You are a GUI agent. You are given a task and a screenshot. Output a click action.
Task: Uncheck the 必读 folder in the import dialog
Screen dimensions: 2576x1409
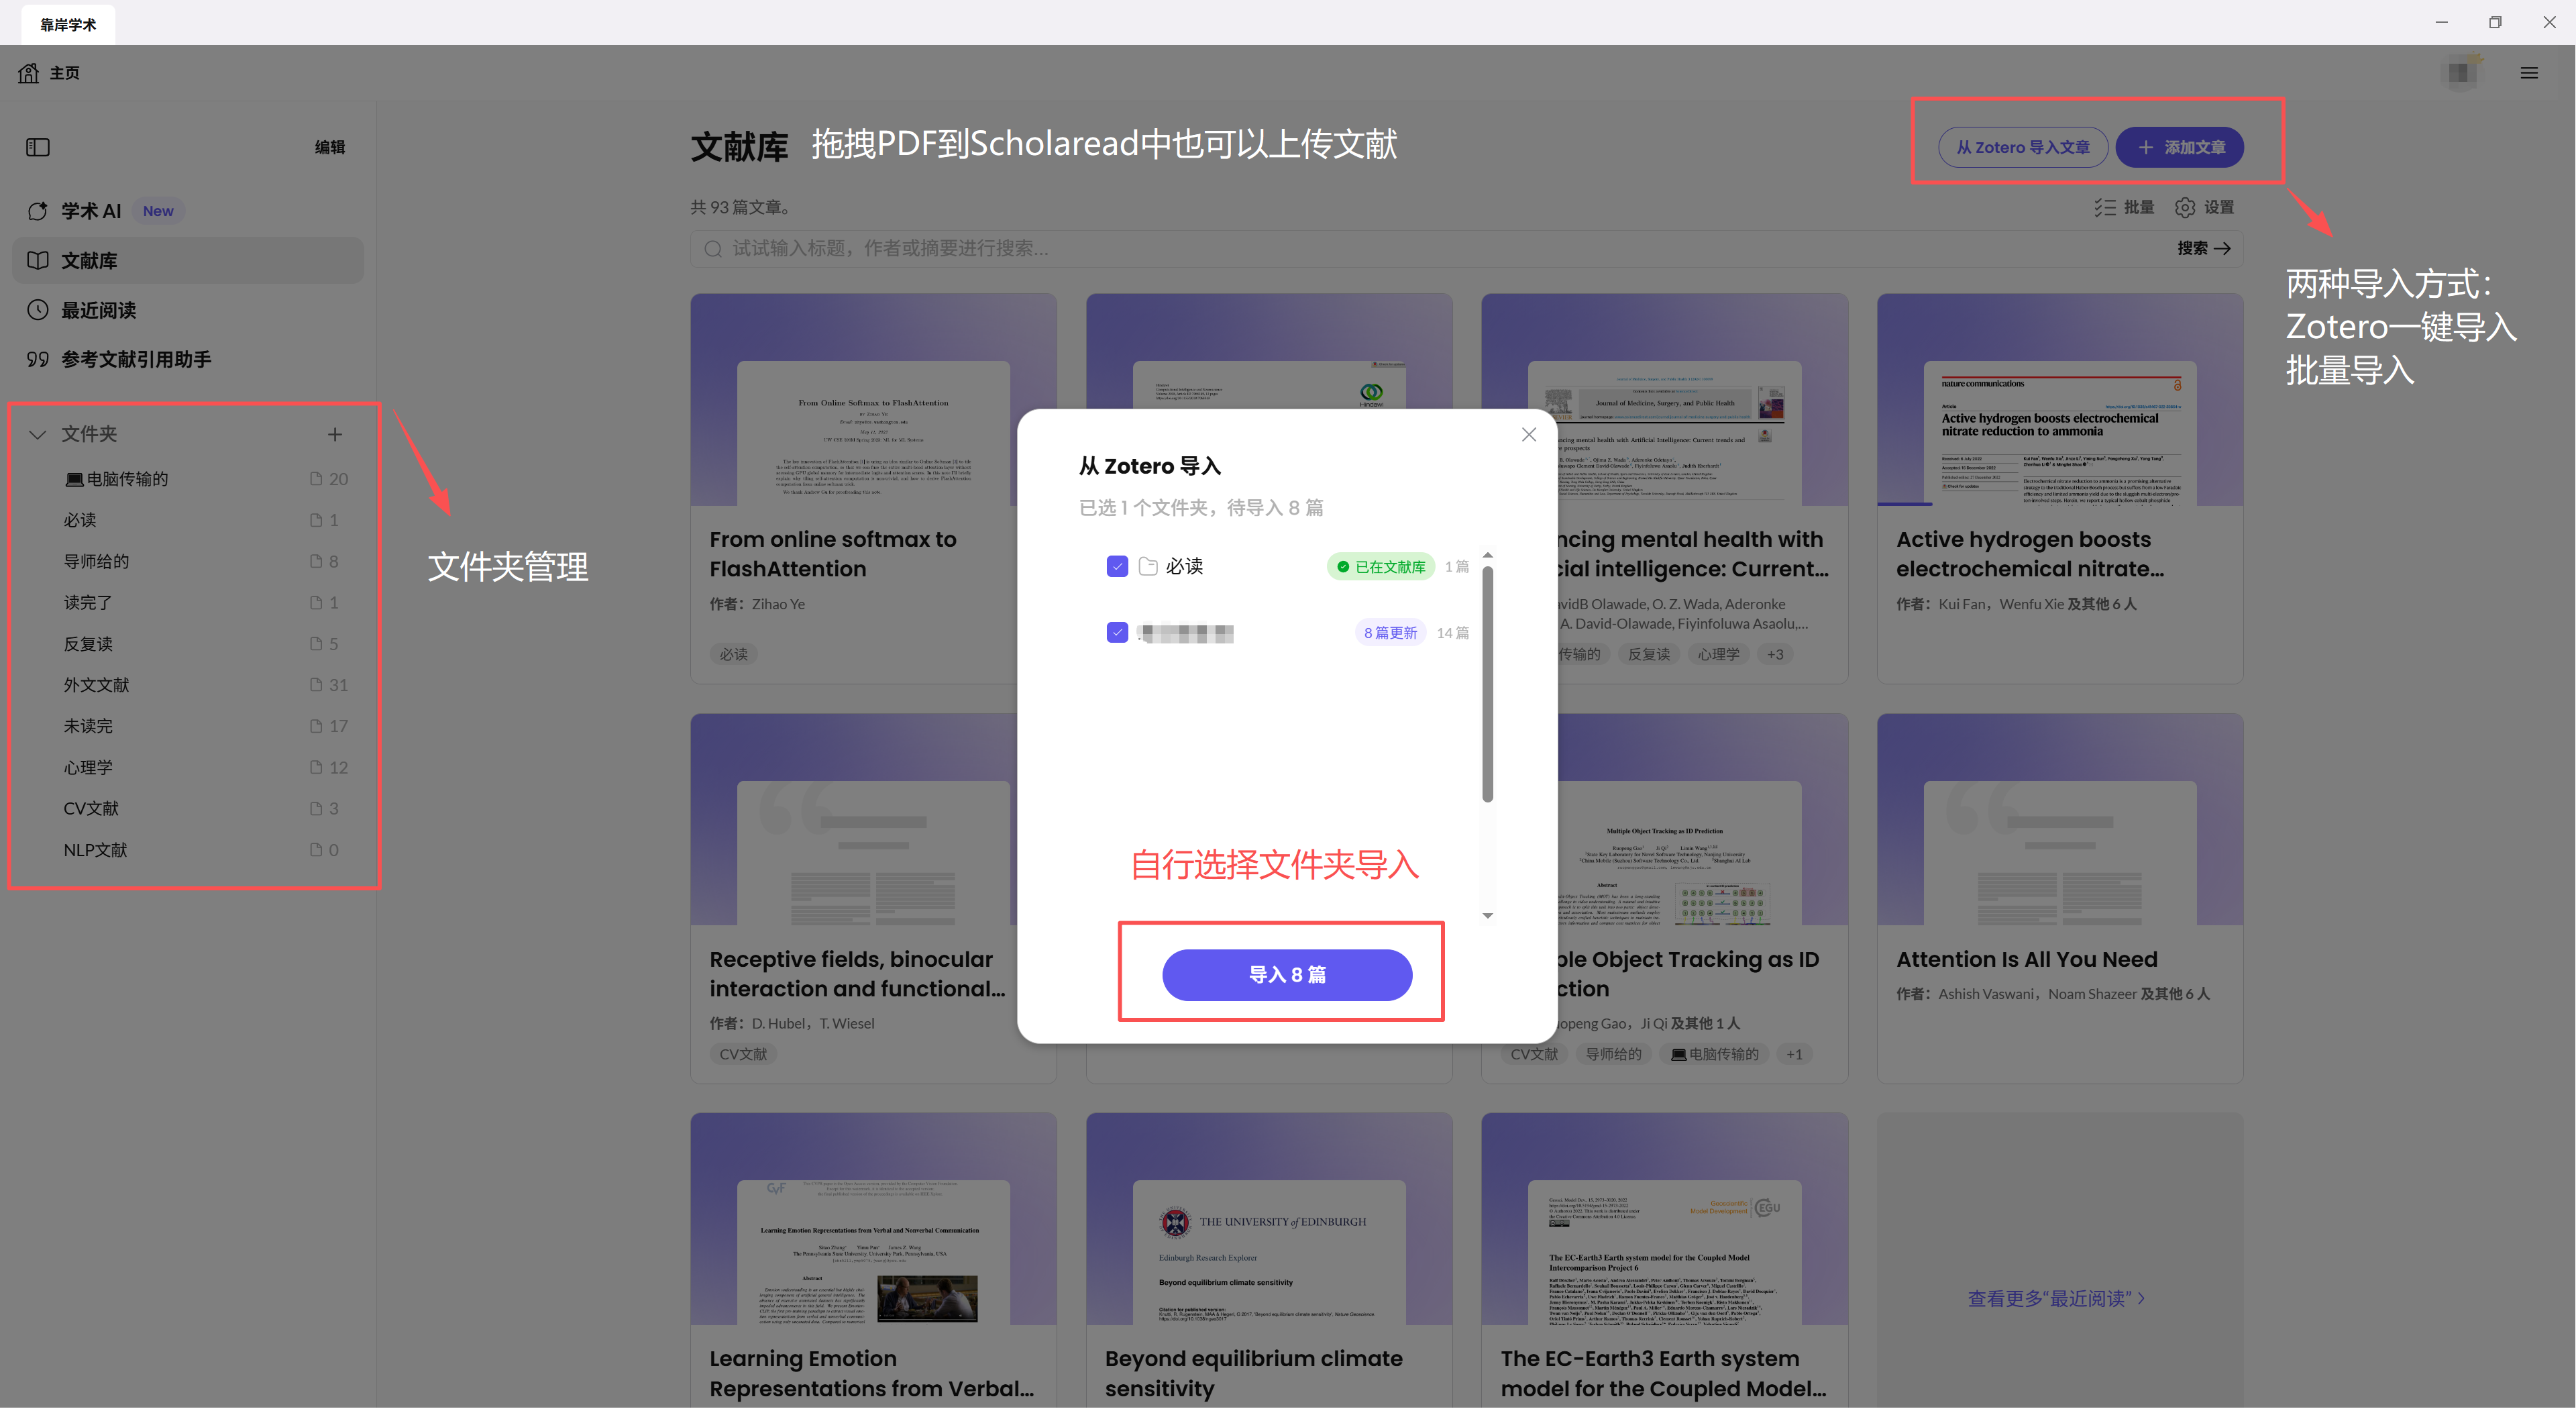coord(1117,565)
